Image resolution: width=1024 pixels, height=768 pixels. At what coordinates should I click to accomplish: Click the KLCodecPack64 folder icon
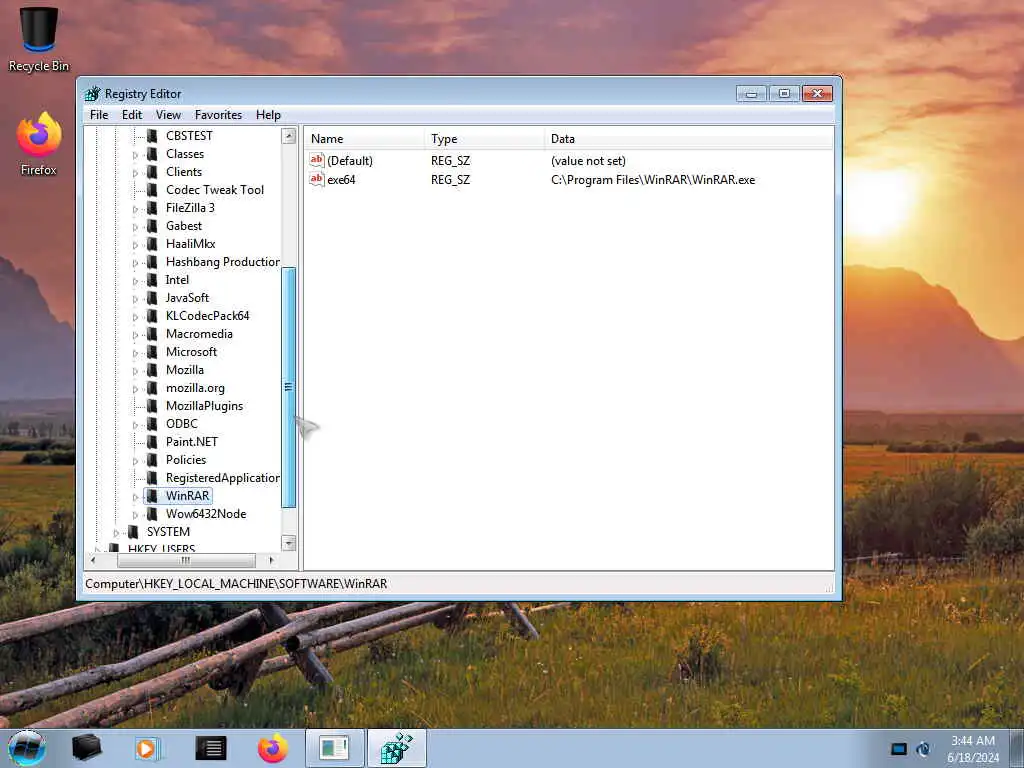(x=152, y=316)
